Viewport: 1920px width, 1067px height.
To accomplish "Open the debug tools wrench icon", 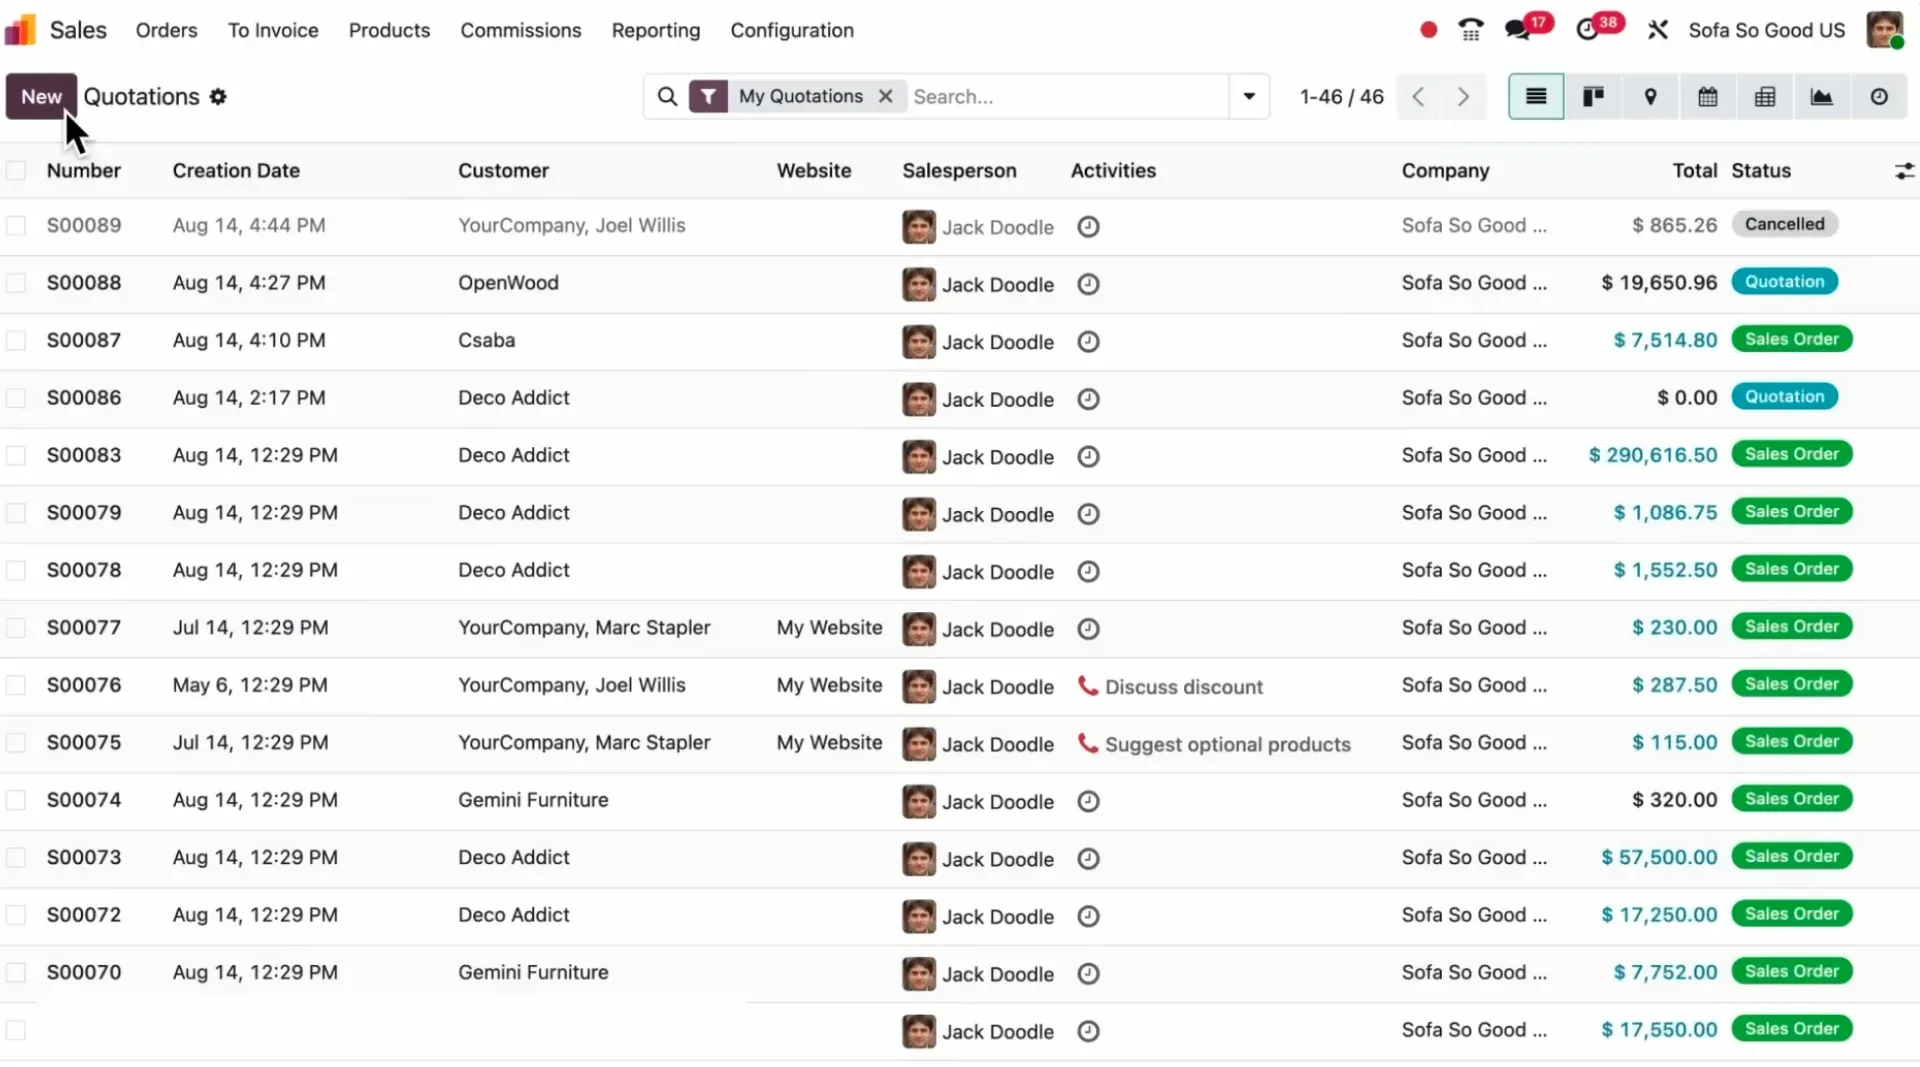I will click(1658, 30).
